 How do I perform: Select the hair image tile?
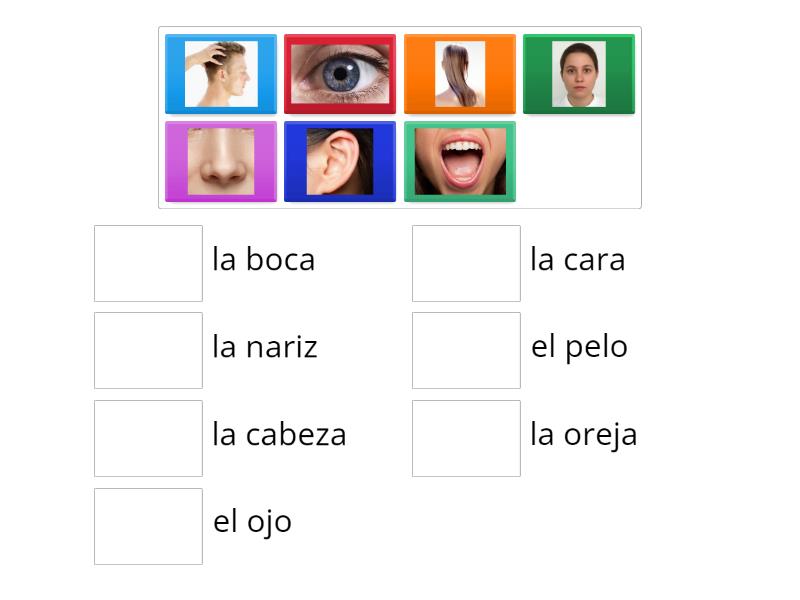460,73
